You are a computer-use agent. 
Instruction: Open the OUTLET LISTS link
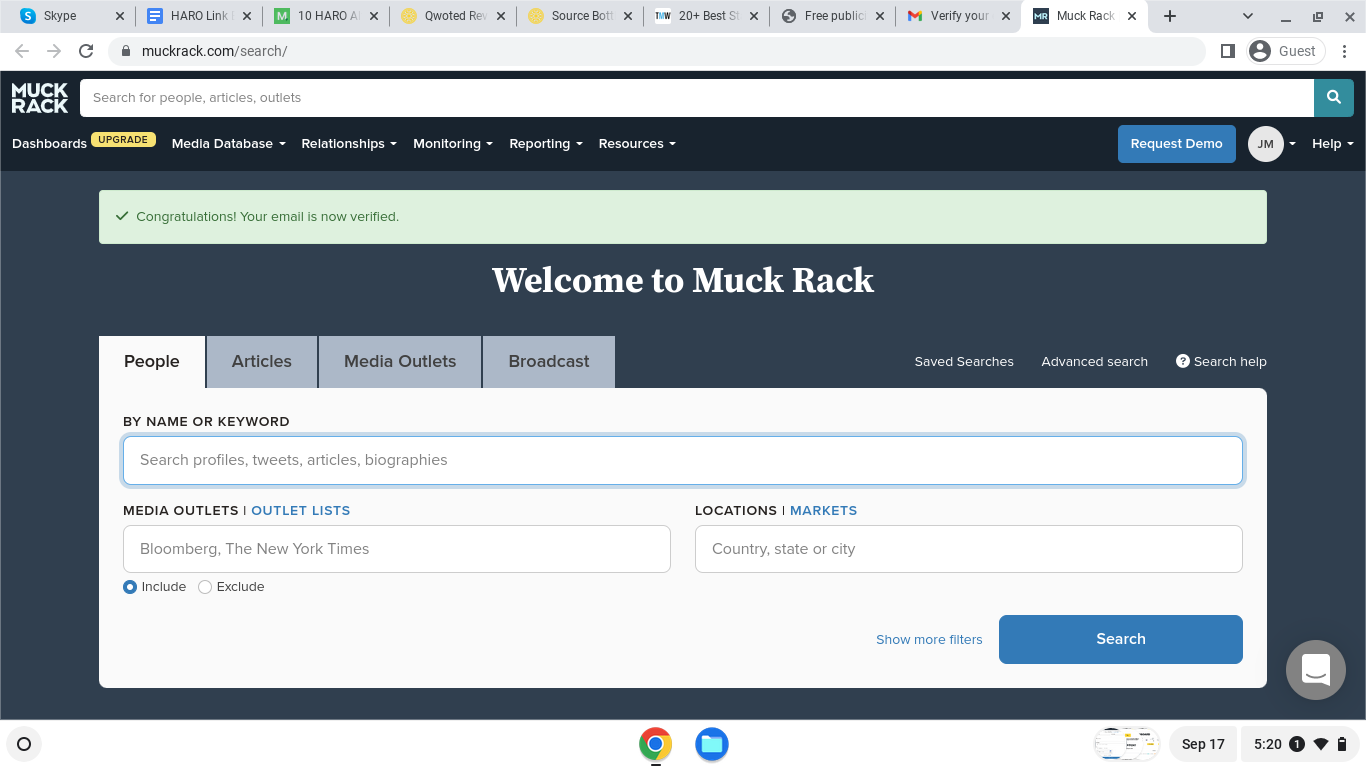(x=301, y=510)
